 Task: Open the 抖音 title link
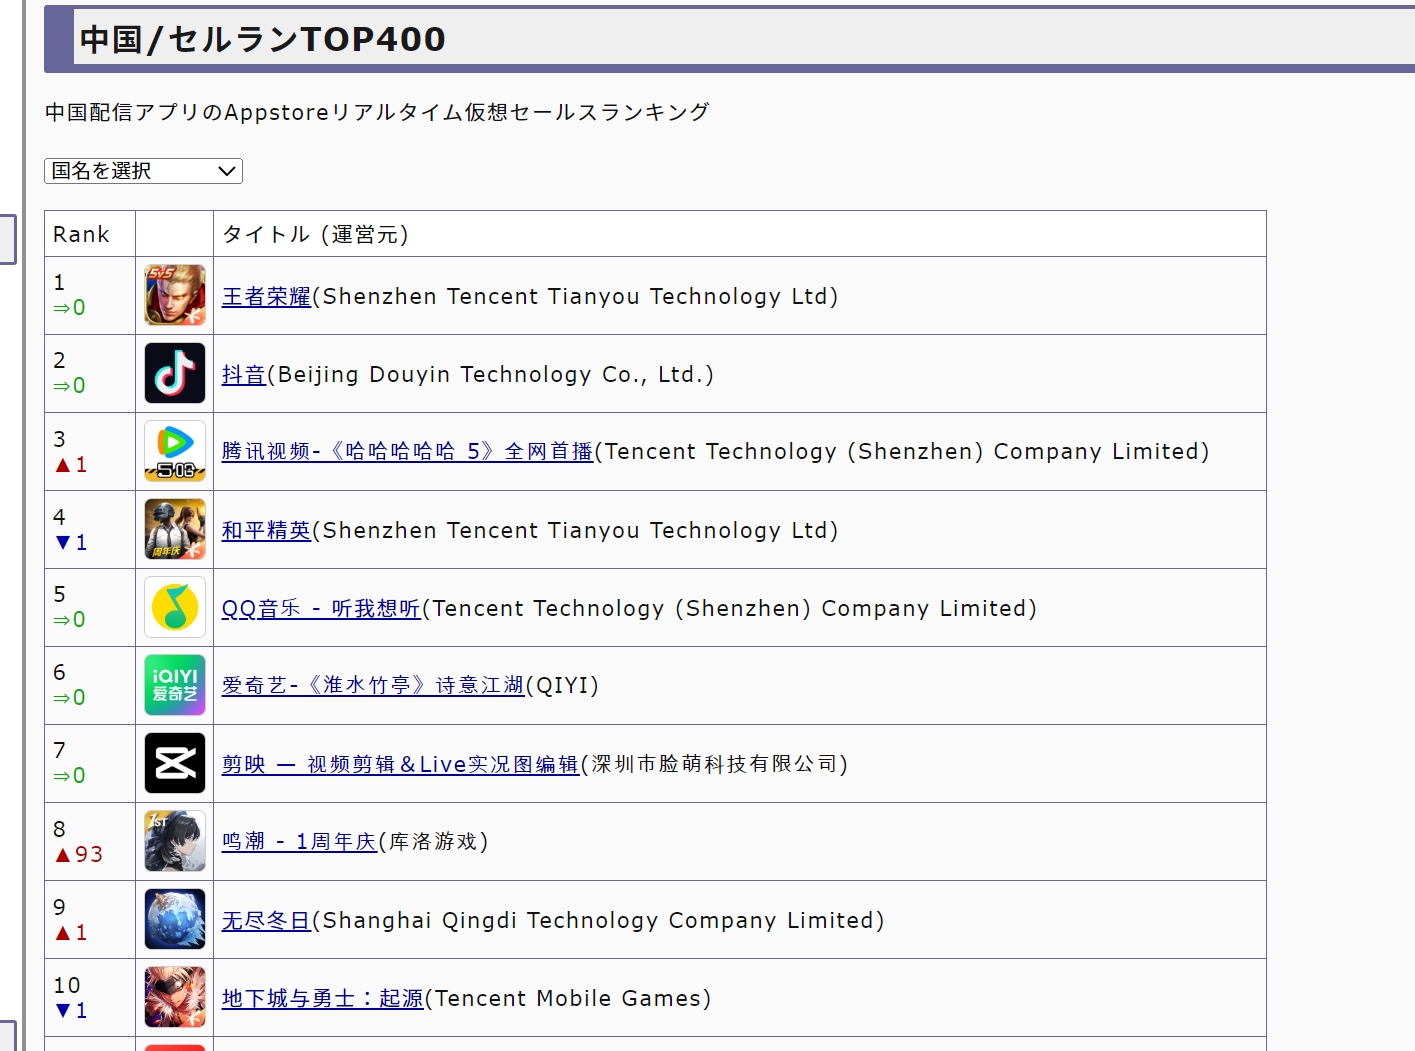244,375
